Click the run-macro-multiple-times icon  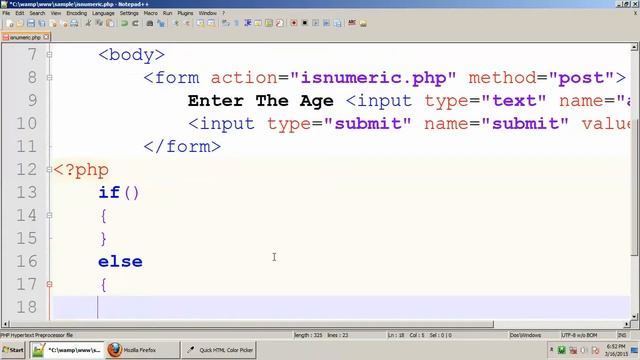point(326,23)
